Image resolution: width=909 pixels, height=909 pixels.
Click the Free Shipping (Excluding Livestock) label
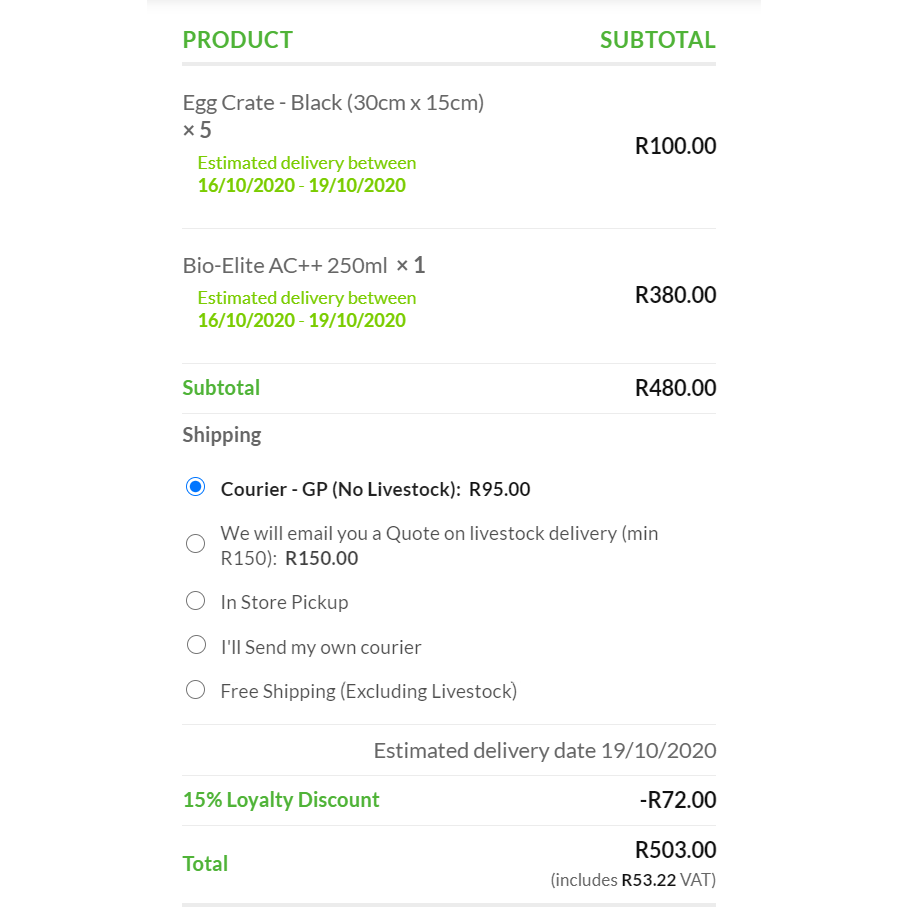tap(369, 691)
